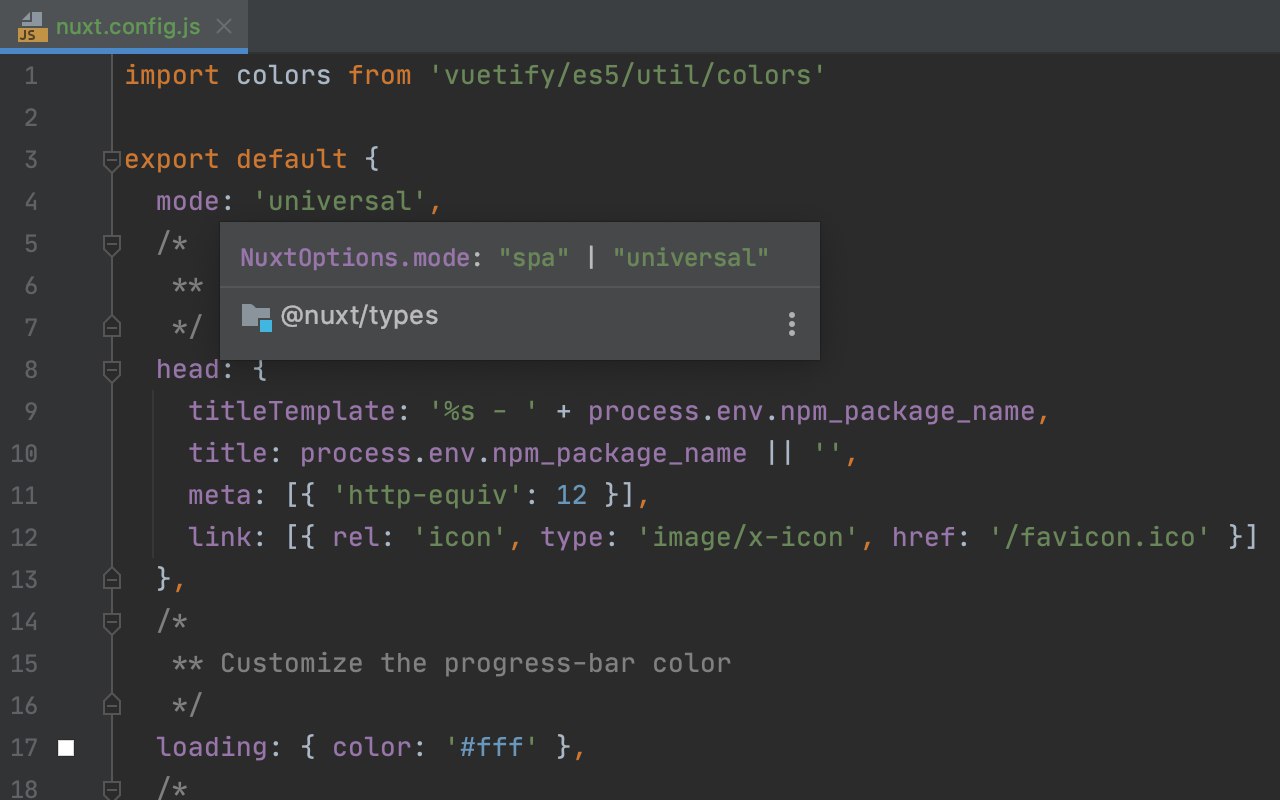Click the JS file icon in tab

(x=31, y=27)
